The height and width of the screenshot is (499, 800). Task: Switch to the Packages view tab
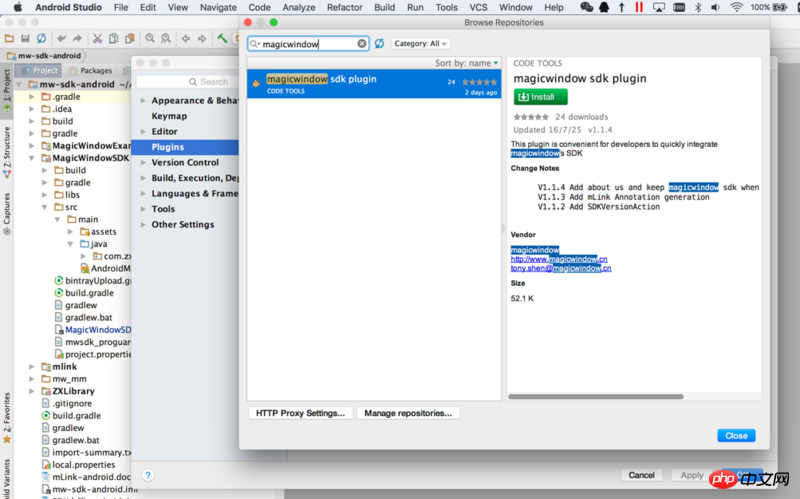point(91,70)
